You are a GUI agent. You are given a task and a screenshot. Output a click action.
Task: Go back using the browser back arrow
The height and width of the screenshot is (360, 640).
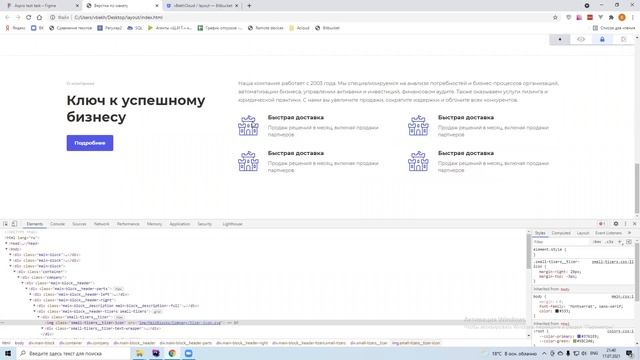pyautogui.click(x=7, y=17)
